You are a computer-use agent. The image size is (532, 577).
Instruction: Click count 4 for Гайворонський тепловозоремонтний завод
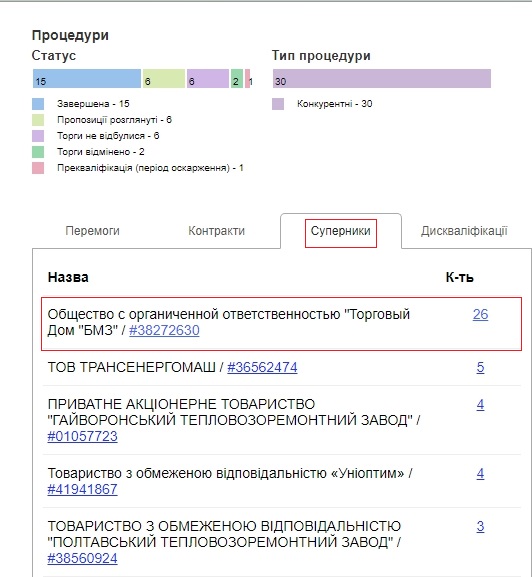(480, 404)
